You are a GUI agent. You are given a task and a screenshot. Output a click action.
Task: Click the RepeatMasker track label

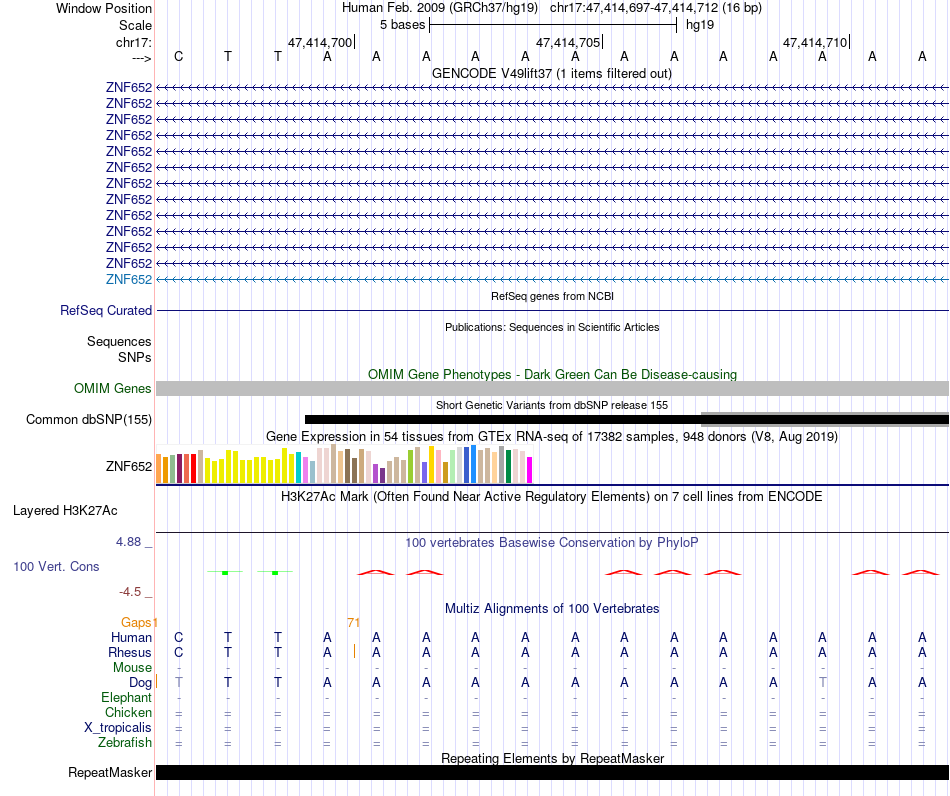110,772
